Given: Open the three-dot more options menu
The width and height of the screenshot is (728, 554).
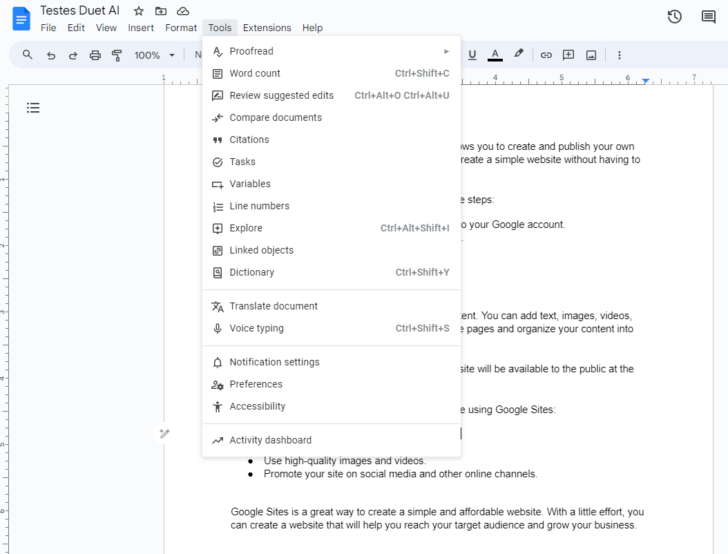Looking at the screenshot, I should point(619,55).
